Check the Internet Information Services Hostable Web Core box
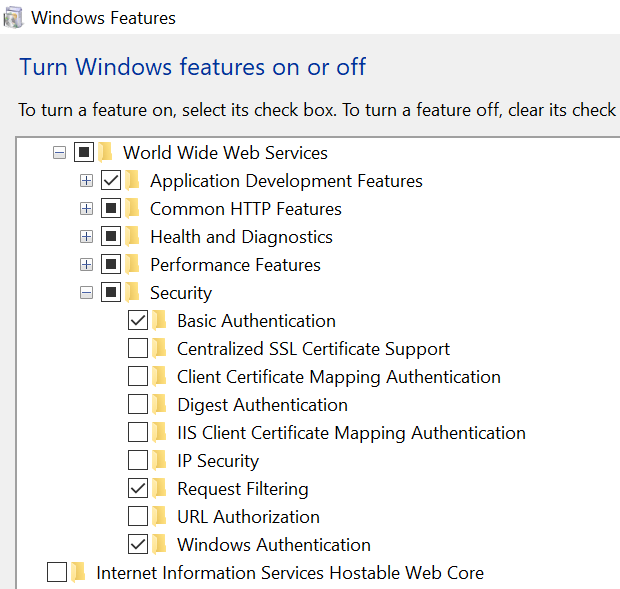The height and width of the screenshot is (589, 620). (x=57, y=573)
